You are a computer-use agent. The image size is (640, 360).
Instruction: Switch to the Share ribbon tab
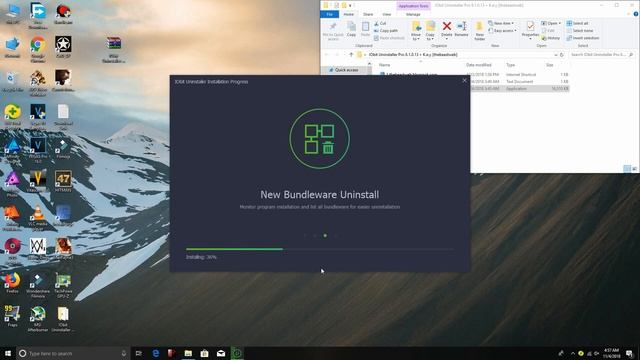pos(368,14)
